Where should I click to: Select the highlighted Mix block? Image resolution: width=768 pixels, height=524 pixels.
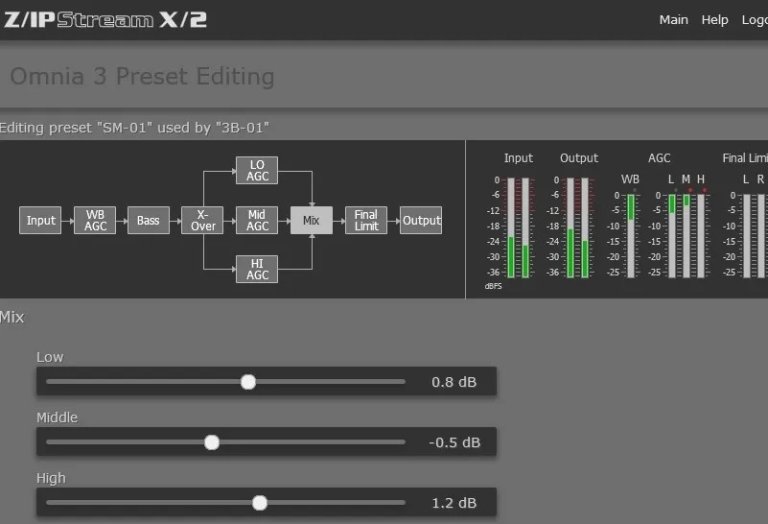[x=312, y=220]
